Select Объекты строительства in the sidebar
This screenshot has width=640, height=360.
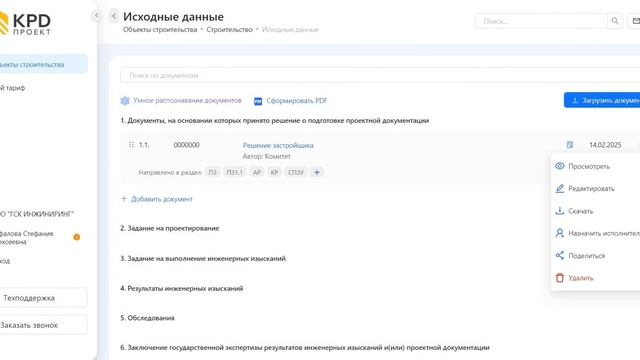(43, 64)
